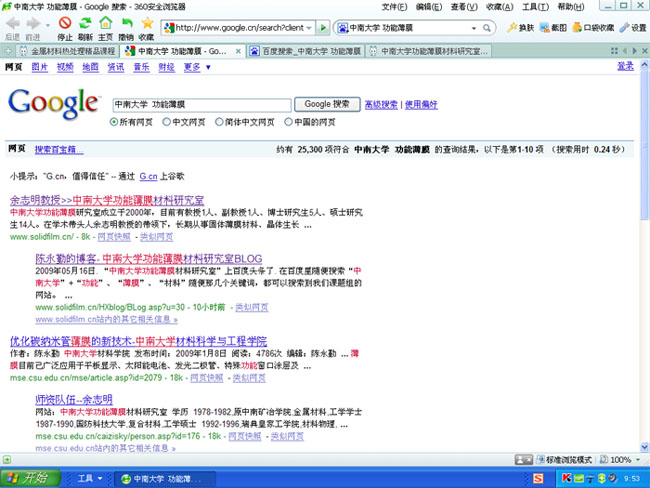Select the 中国的网页 radio button
This screenshot has height=488, width=650.
(x=288, y=122)
